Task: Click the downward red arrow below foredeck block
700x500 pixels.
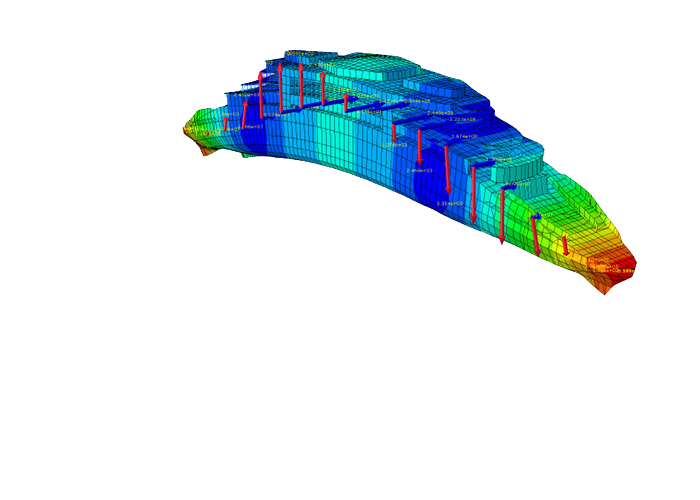Action: click(x=501, y=215)
